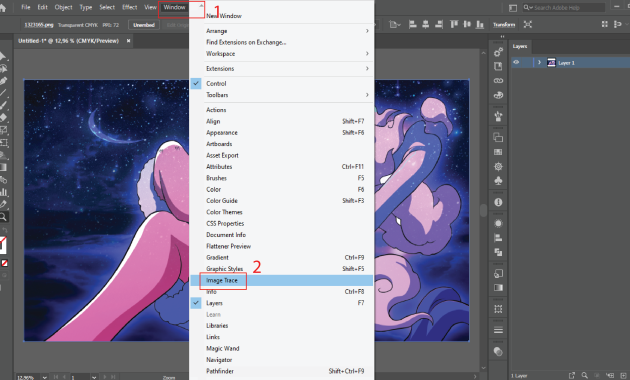Click the Unembed button
This screenshot has height=380, width=630.
point(144,25)
